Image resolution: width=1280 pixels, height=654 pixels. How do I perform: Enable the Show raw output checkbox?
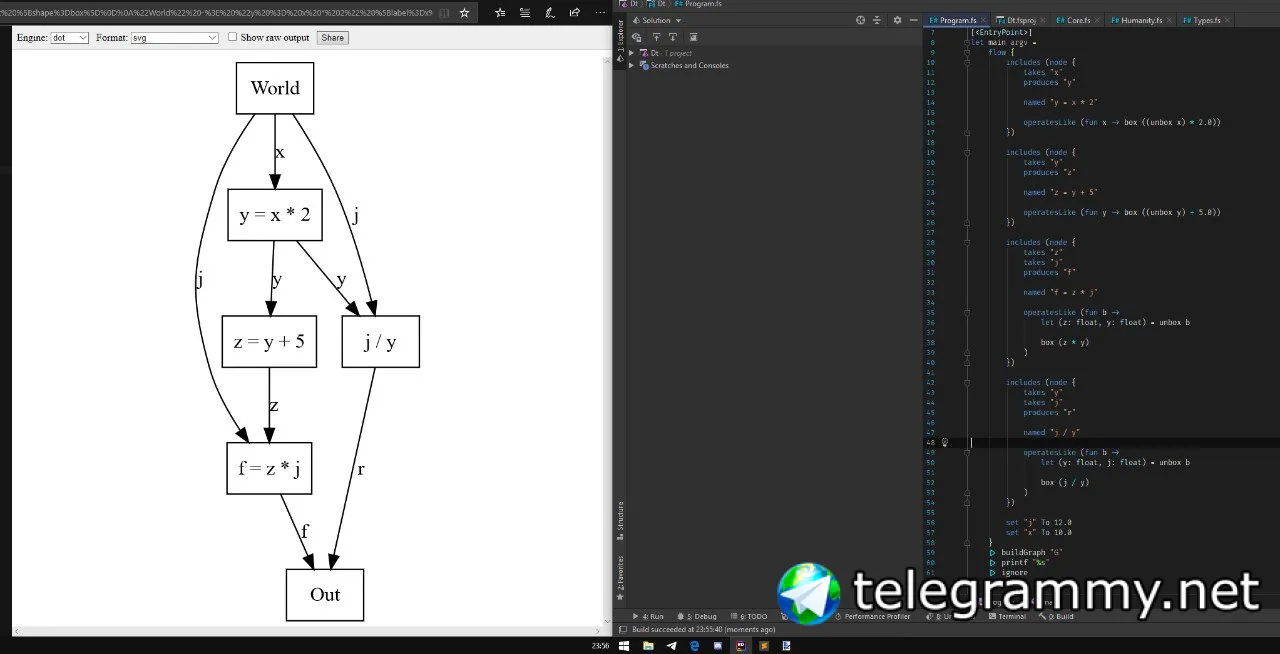point(233,37)
